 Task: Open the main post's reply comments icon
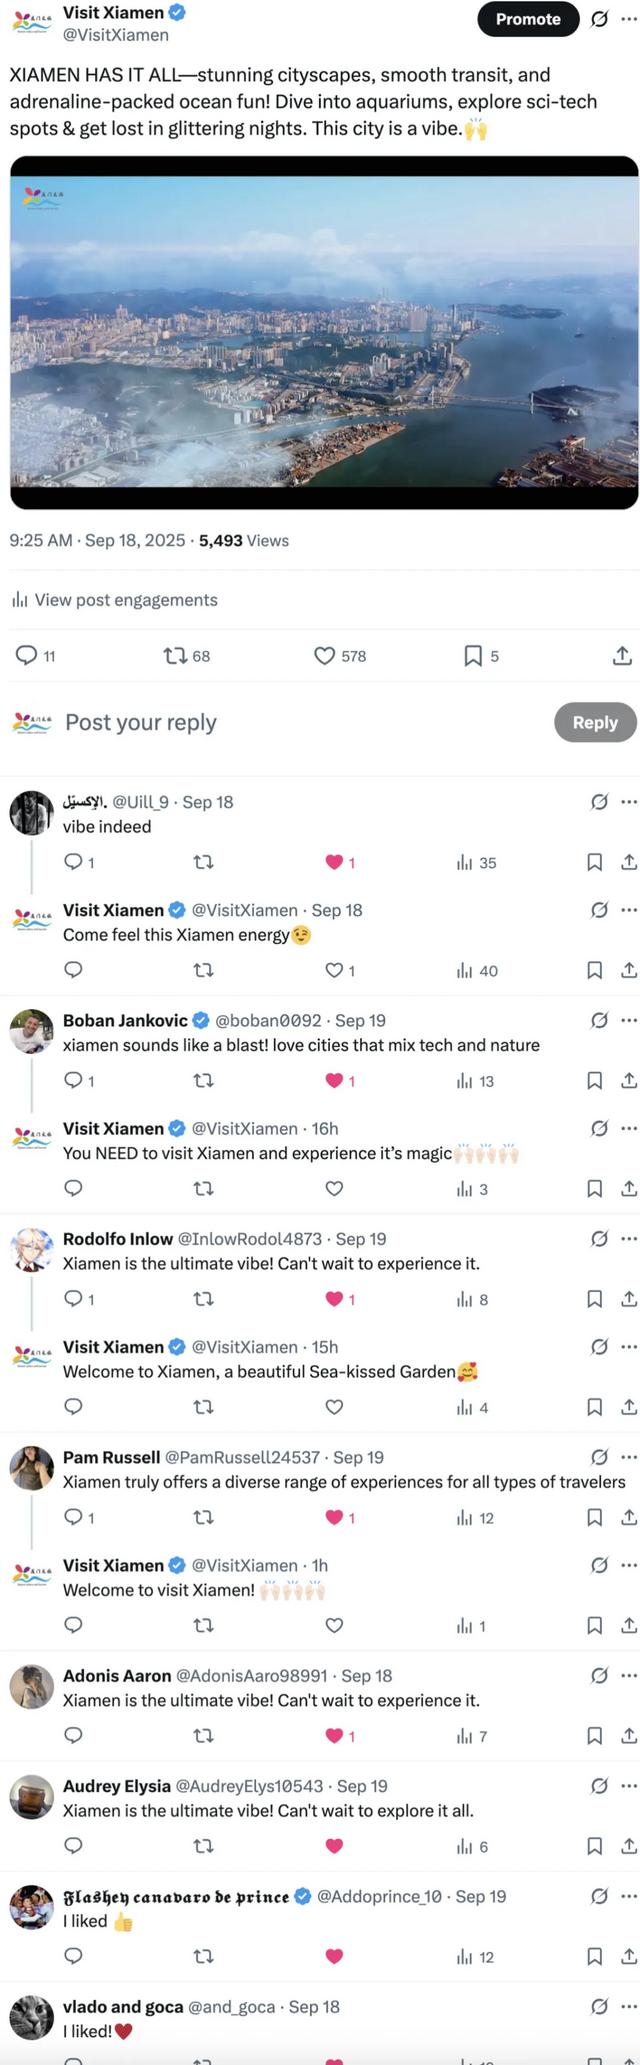click(x=27, y=655)
